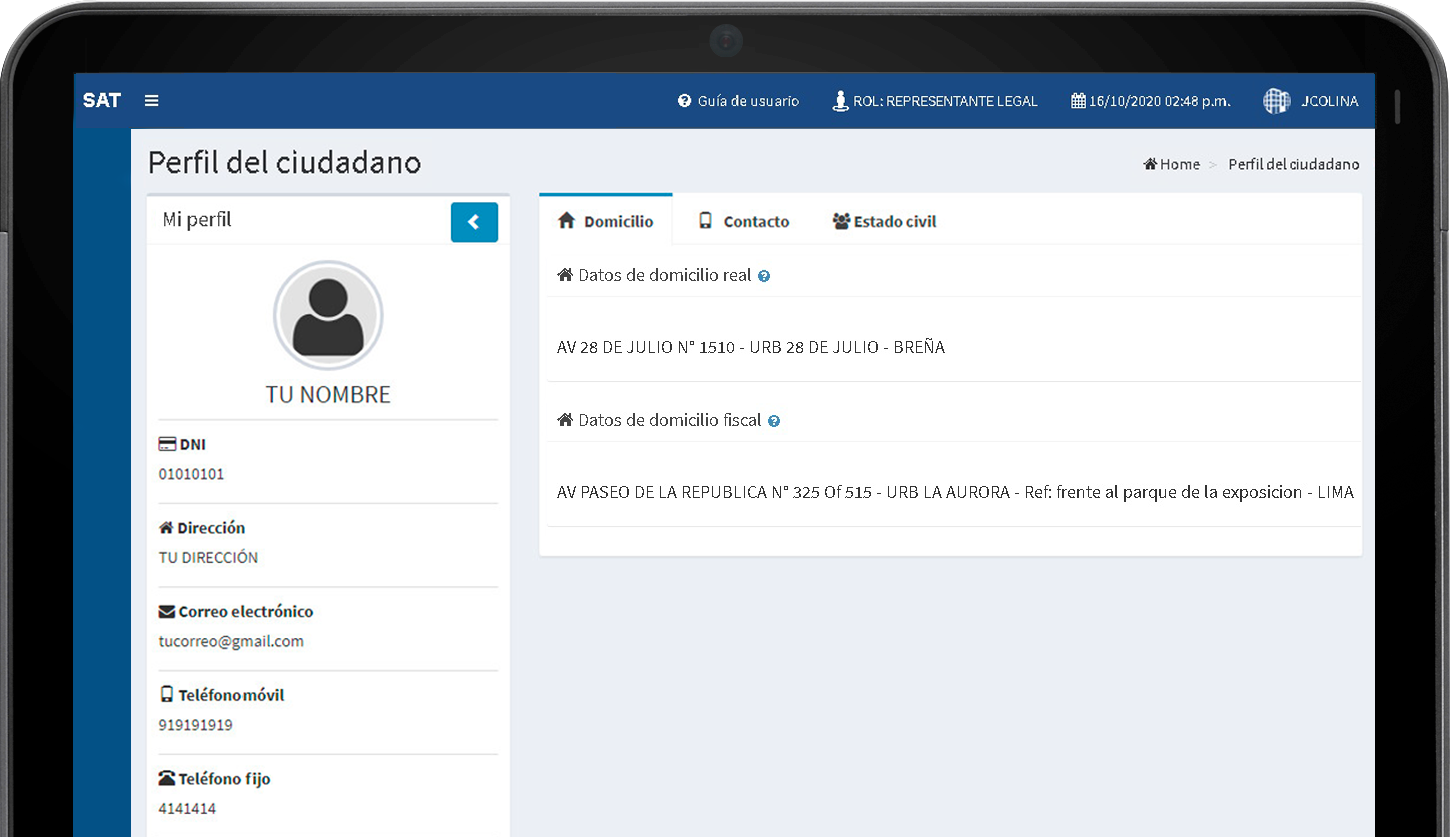This screenshot has width=1450, height=837.
Task: Click the house icon on the Domicilio tab
Action: [x=567, y=221]
